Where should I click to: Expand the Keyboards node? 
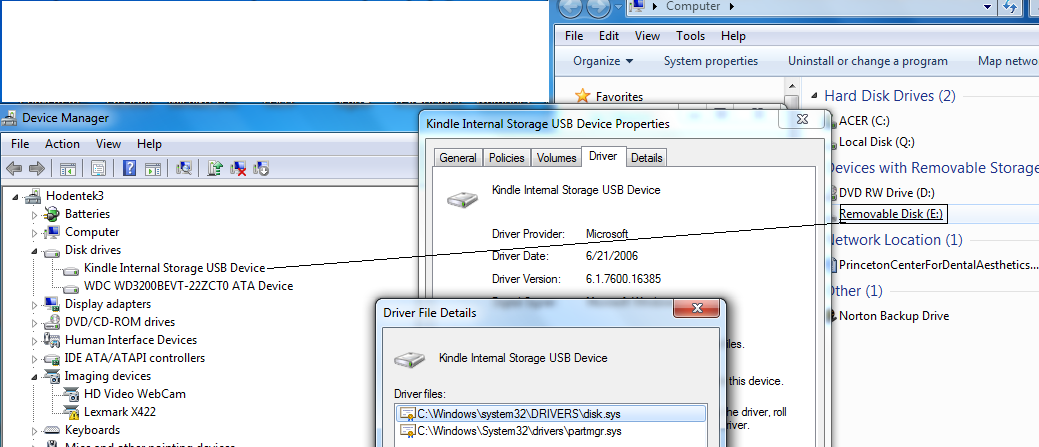pos(34,430)
